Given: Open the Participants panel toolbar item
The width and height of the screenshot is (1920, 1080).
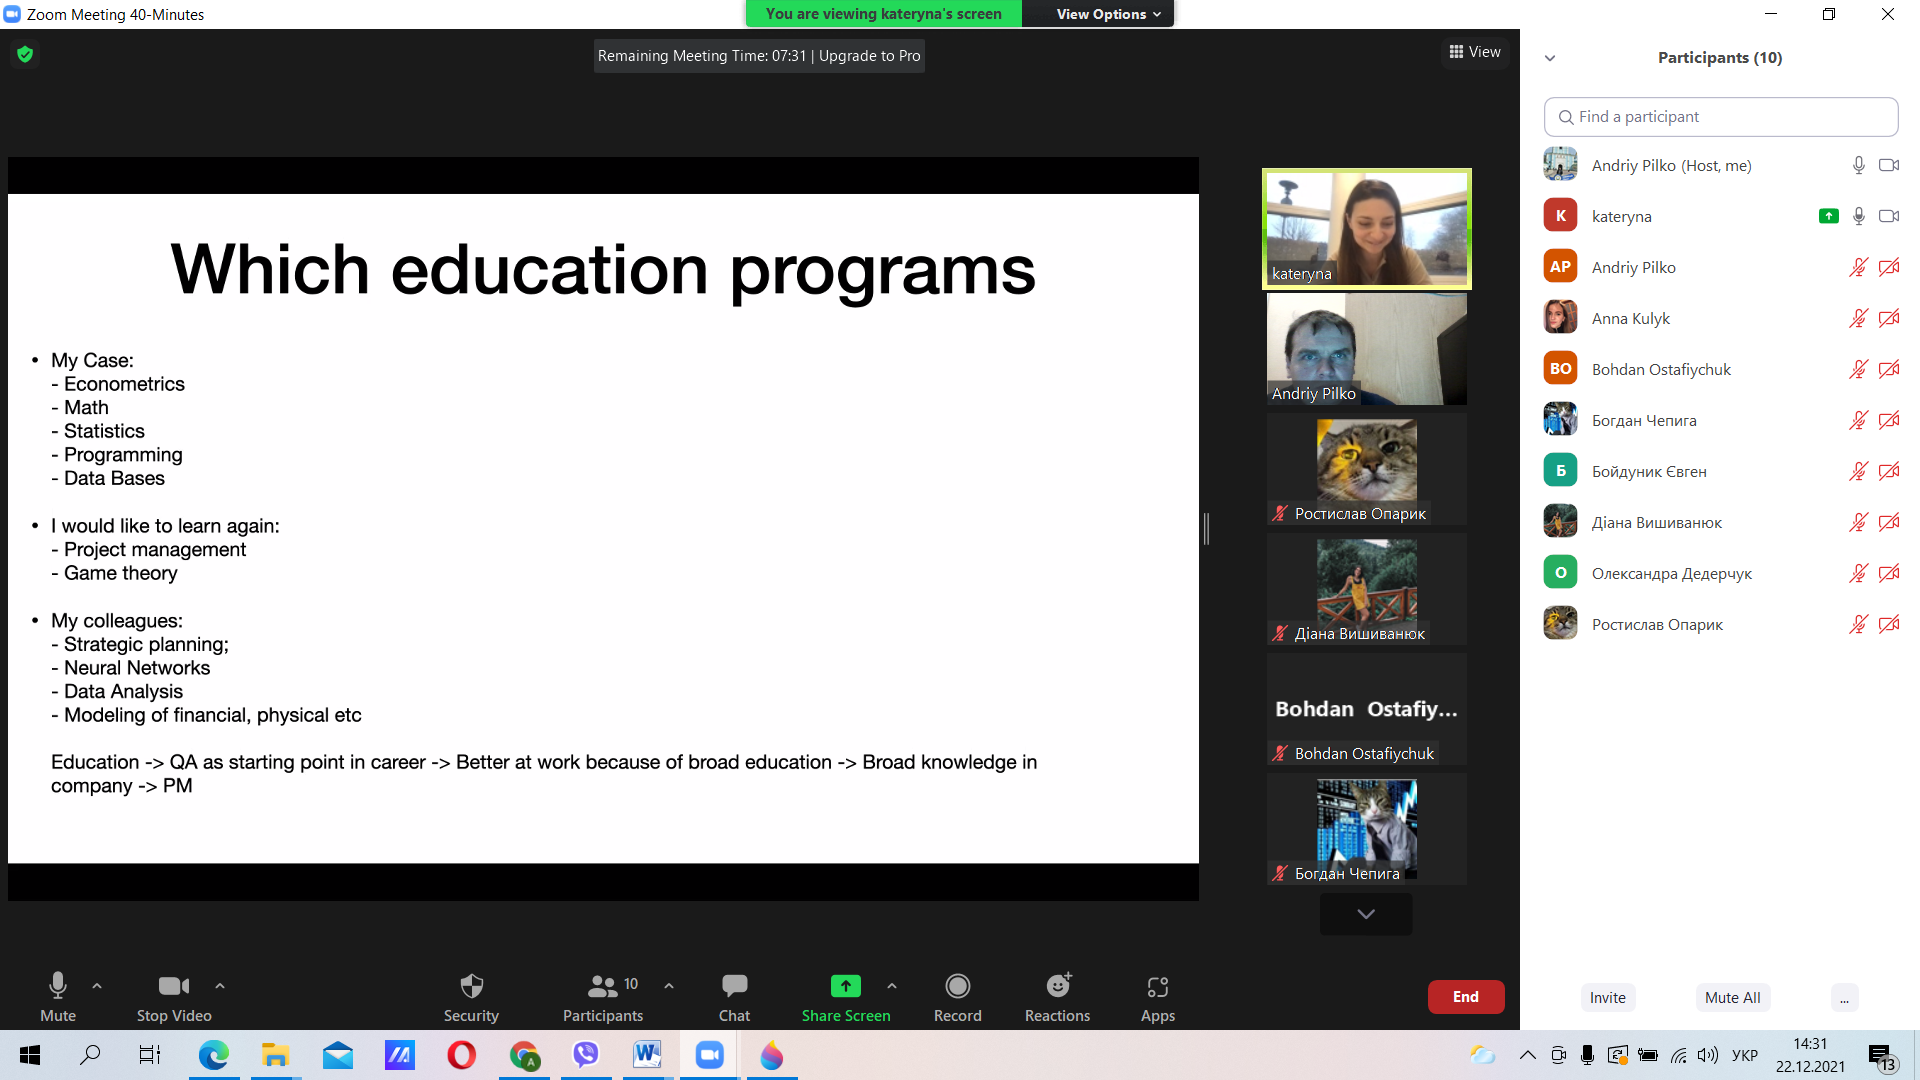Looking at the screenshot, I should point(602,987).
